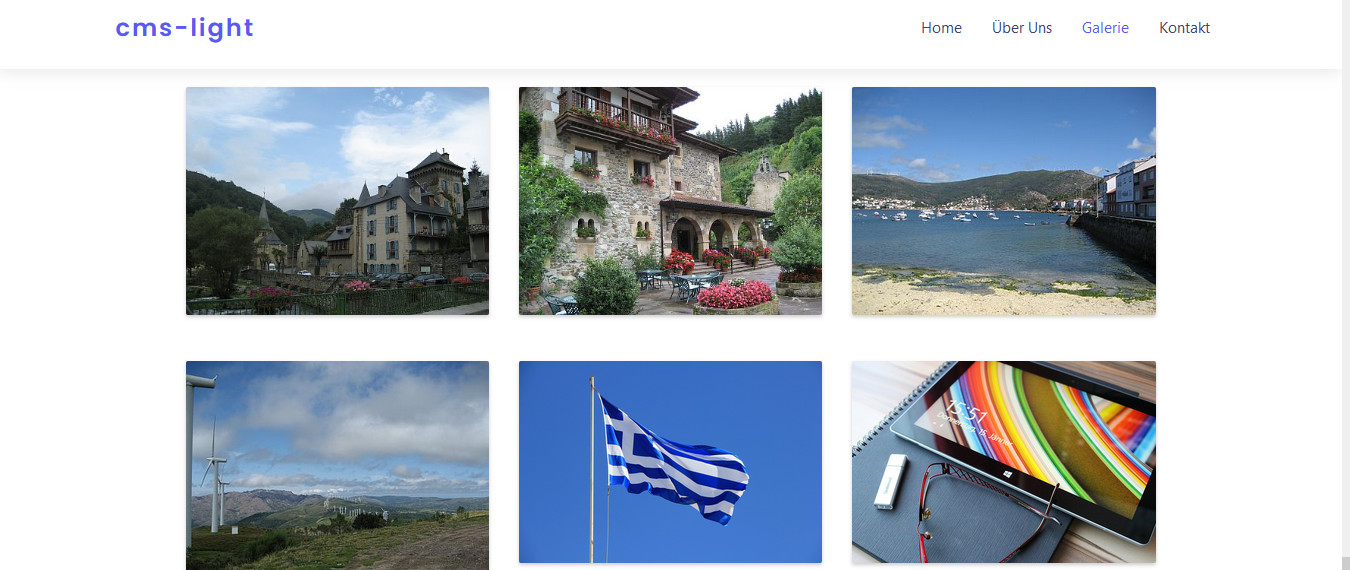This screenshot has width=1350, height=570.
Task: Click the vertical scrollbar thumb at page edge
Action: click(1345, 563)
